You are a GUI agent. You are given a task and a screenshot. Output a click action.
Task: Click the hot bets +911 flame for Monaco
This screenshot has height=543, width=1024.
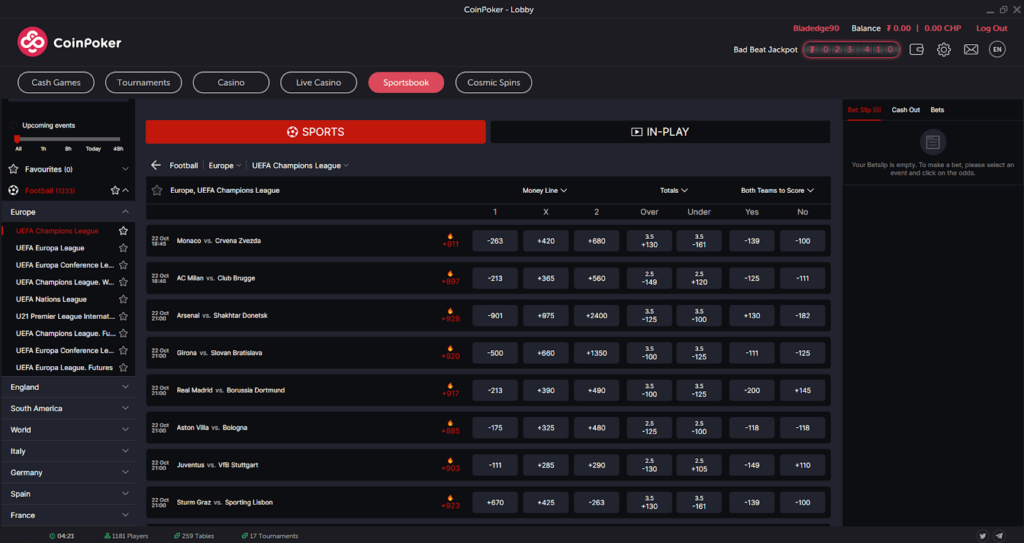450,240
